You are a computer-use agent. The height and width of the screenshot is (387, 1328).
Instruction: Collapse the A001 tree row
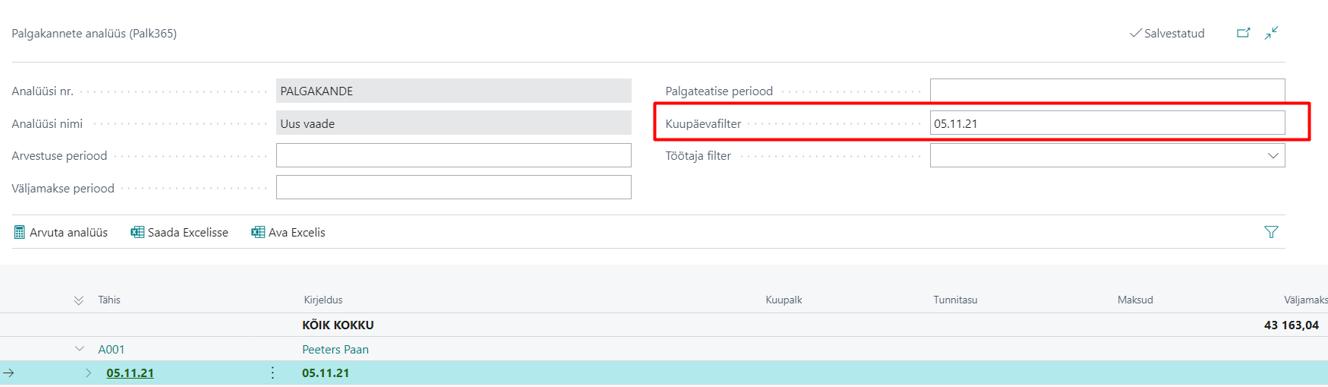80,350
